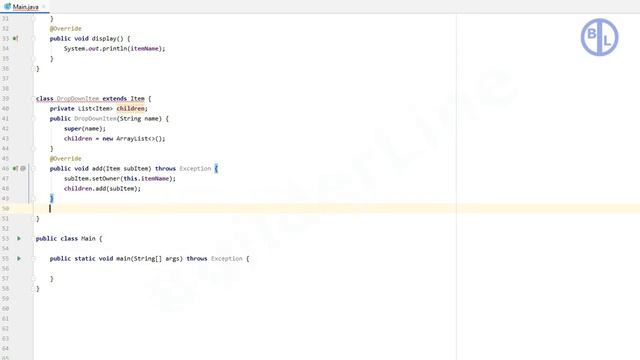Close the Main.java tab
This screenshot has height=360, width=640.
pyautogui.click(x=44, y=7)
